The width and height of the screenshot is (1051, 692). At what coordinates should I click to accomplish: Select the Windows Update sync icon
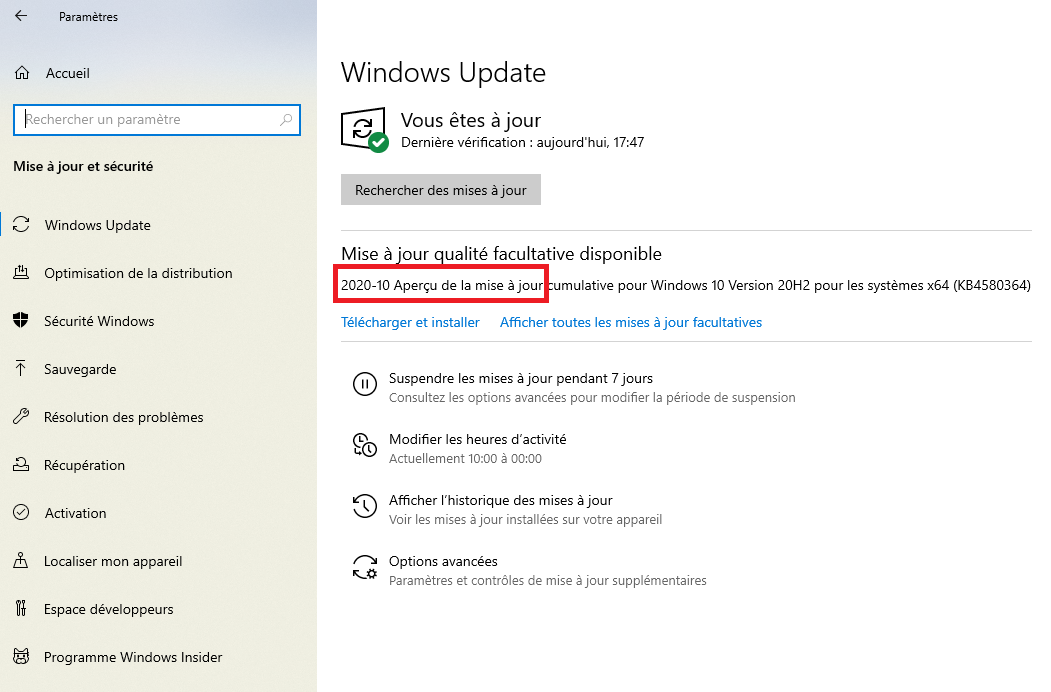coord(21,225)
